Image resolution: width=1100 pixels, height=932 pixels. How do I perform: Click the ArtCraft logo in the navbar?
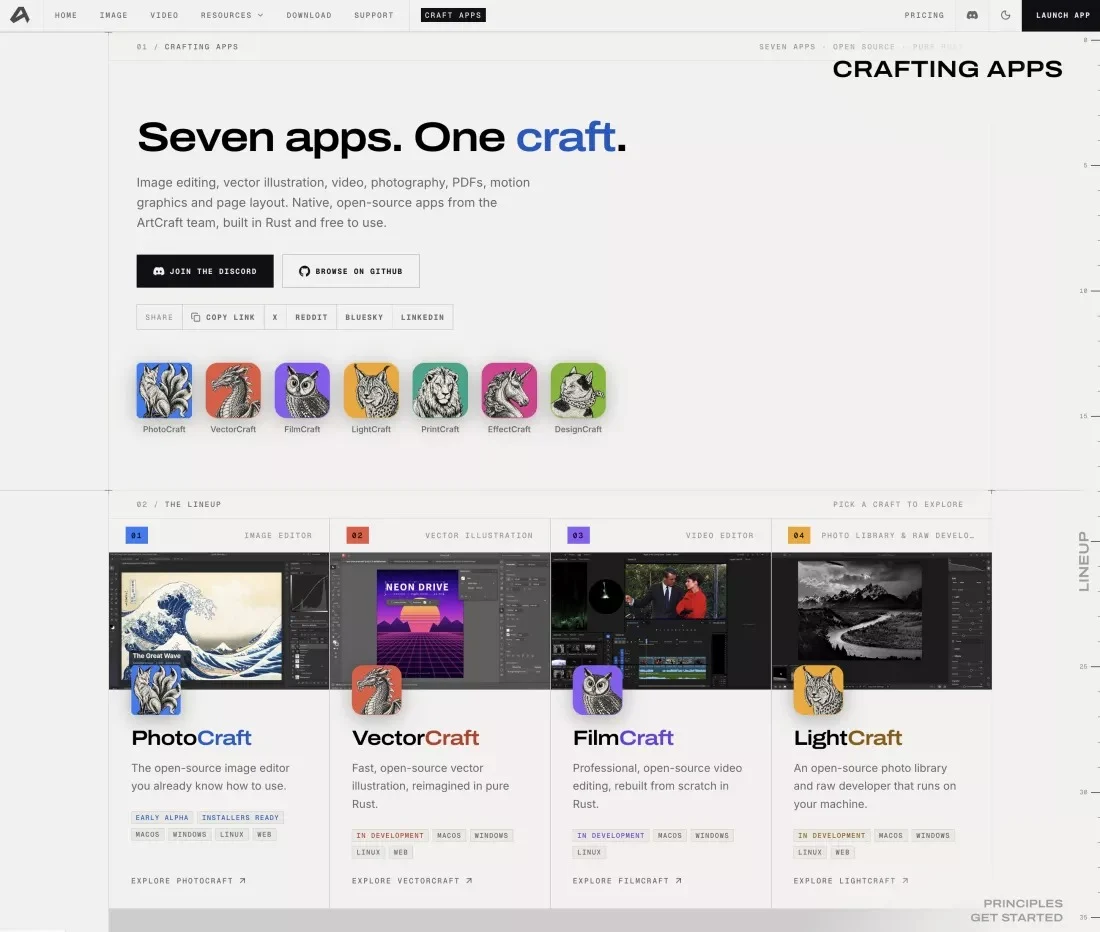tap(20, 15)
